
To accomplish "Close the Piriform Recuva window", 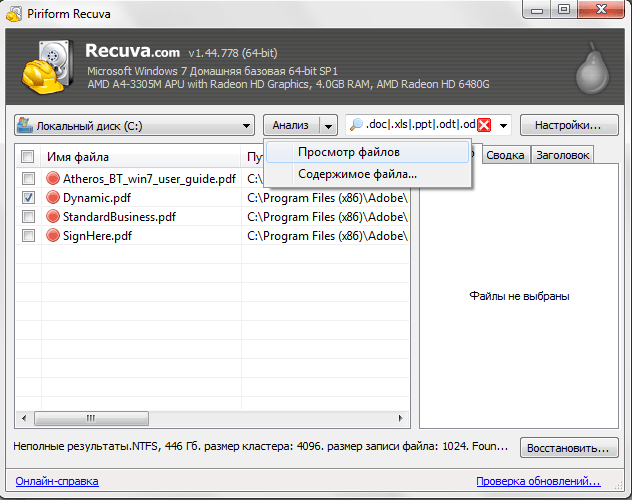I will pos(601,10).
